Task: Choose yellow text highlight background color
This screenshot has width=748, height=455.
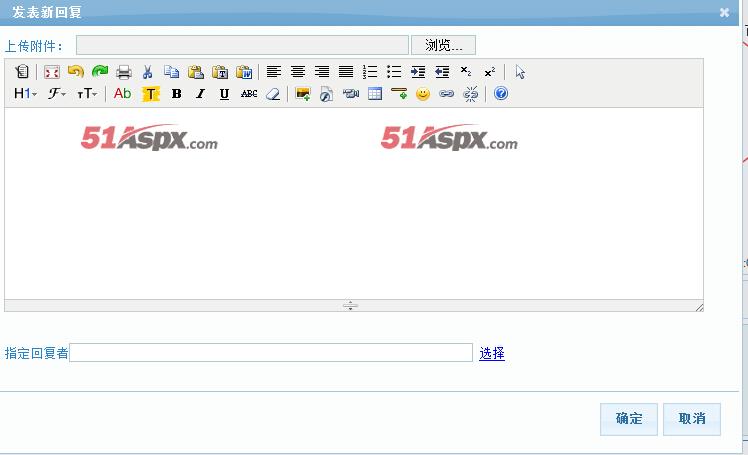Action: (x=151, y=94)
